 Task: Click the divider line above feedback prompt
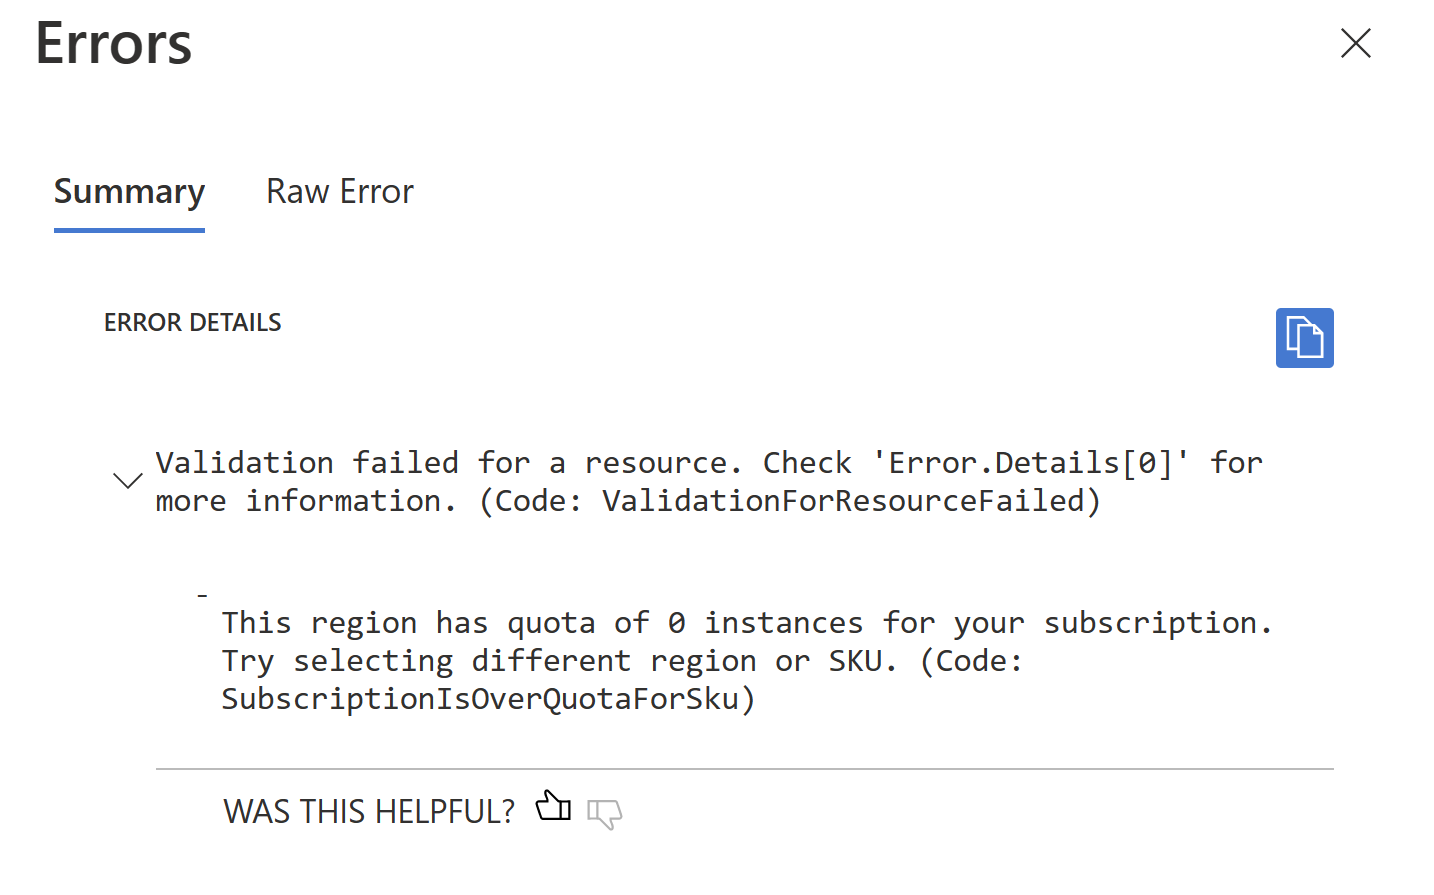744,769
